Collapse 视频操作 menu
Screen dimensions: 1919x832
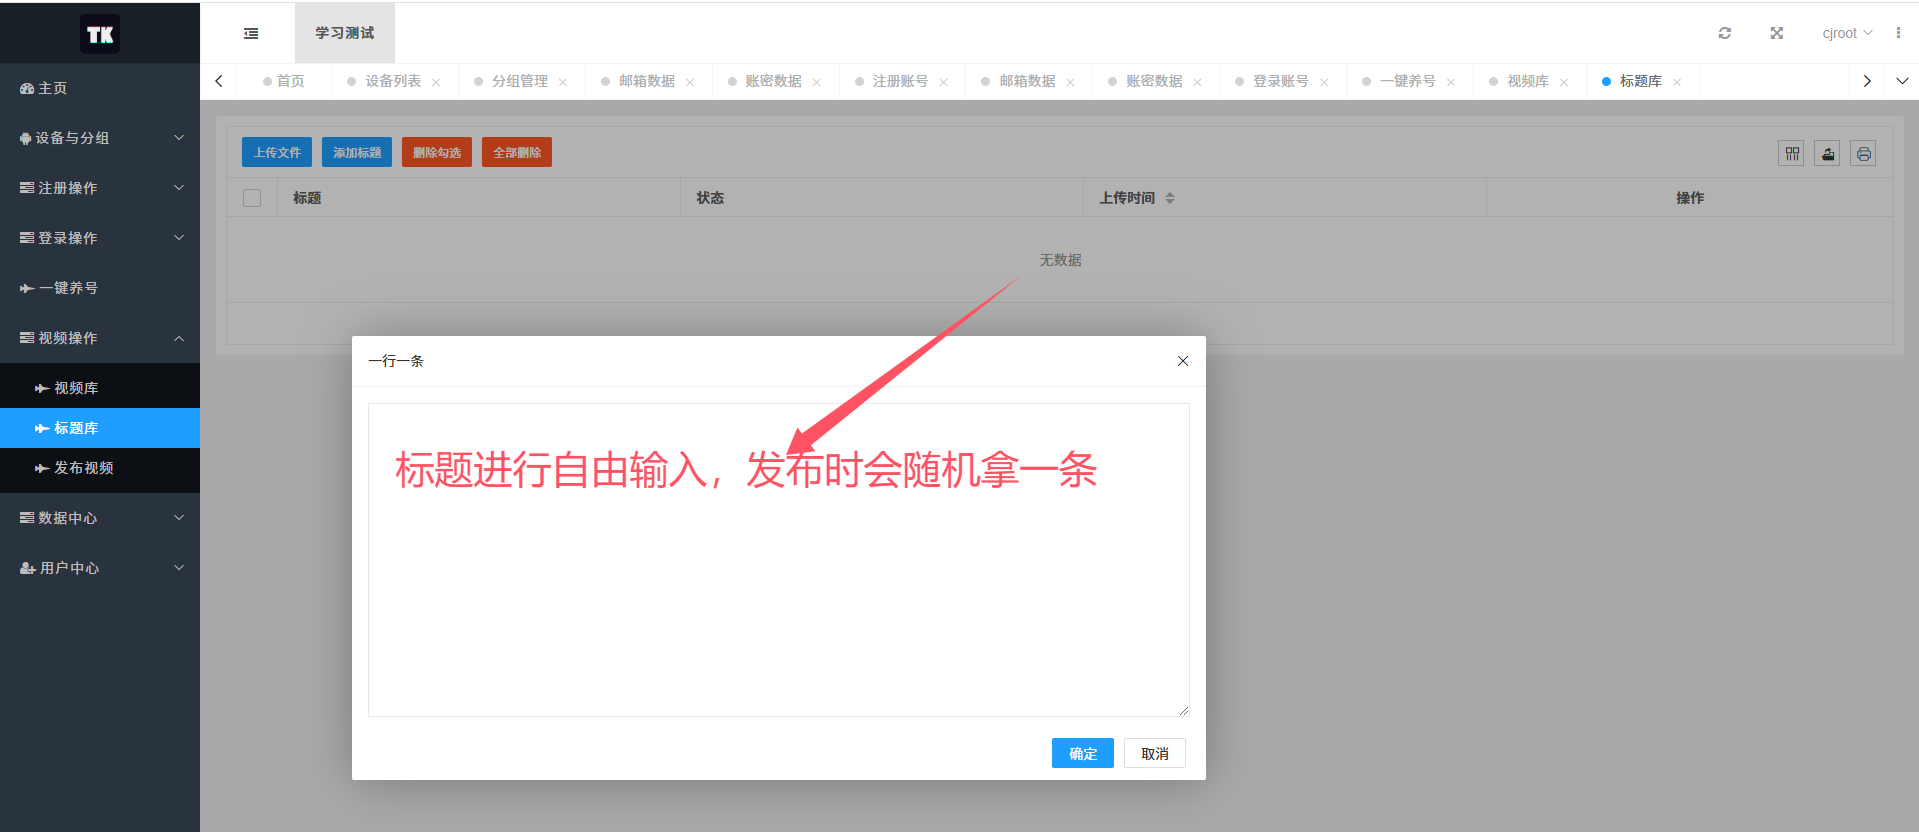coord(100,338)
